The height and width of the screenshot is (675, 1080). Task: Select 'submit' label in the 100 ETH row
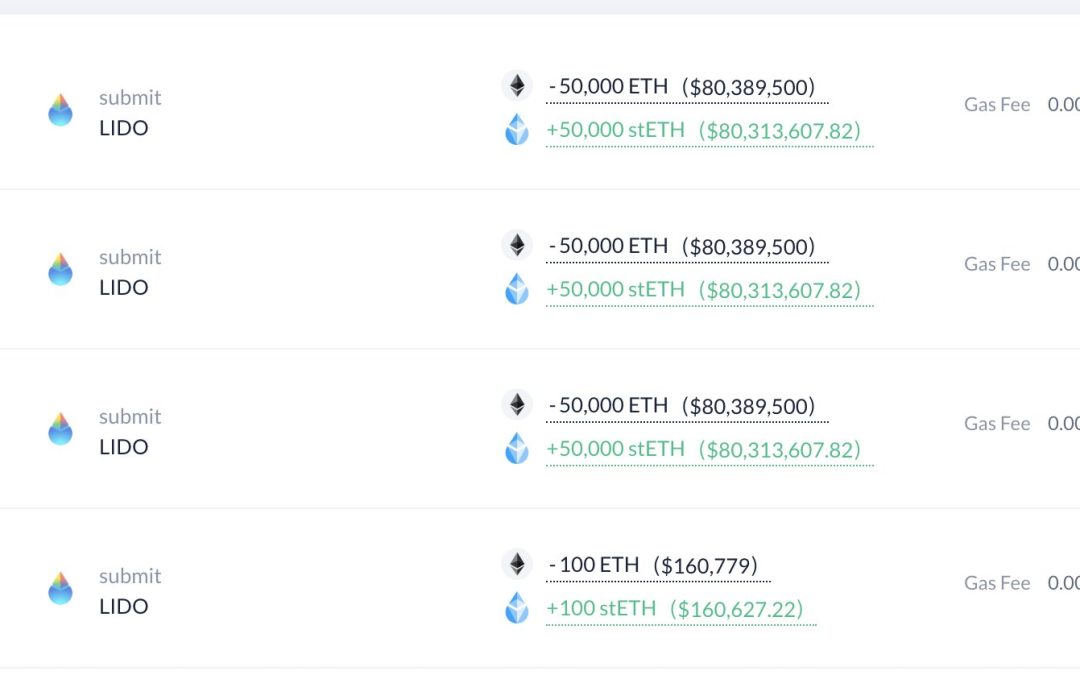tap(130, 576)
